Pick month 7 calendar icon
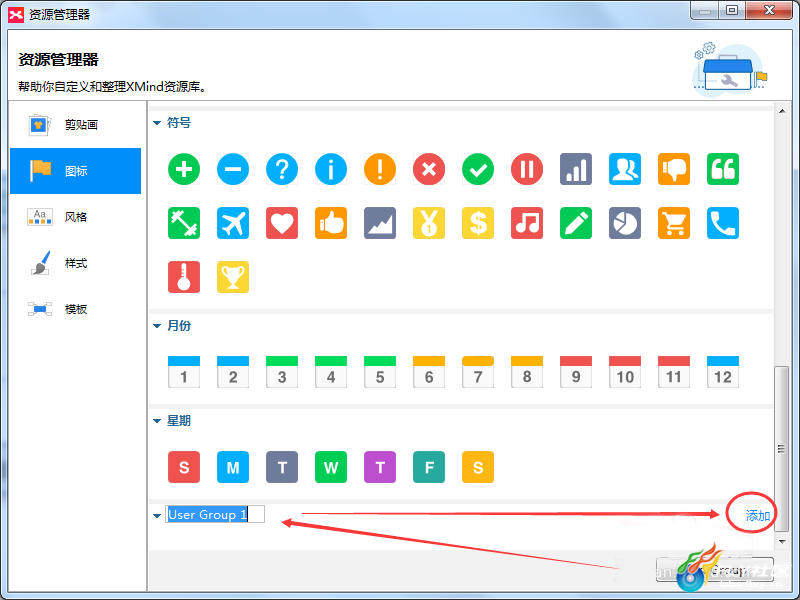This screenshot has width=800, height=600. pos(478,372)
